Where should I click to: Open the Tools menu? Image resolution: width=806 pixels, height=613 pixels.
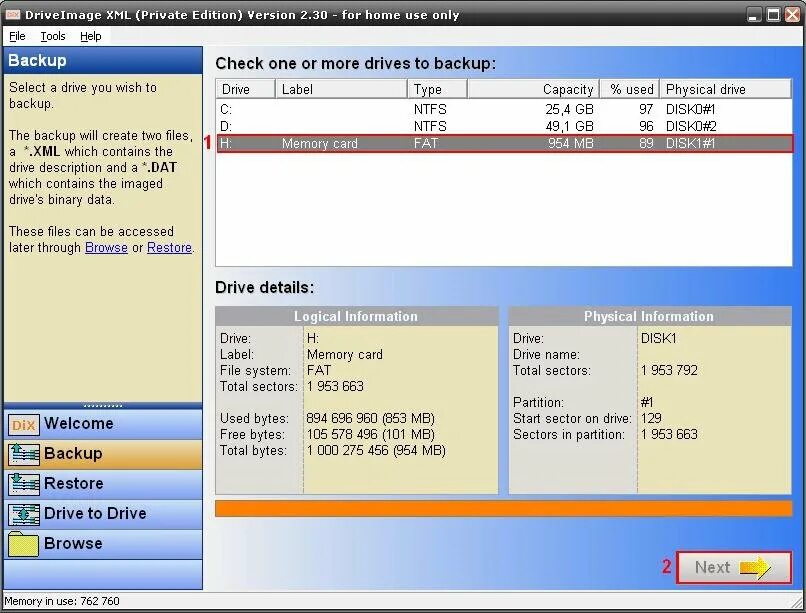[x=53, y=36]
